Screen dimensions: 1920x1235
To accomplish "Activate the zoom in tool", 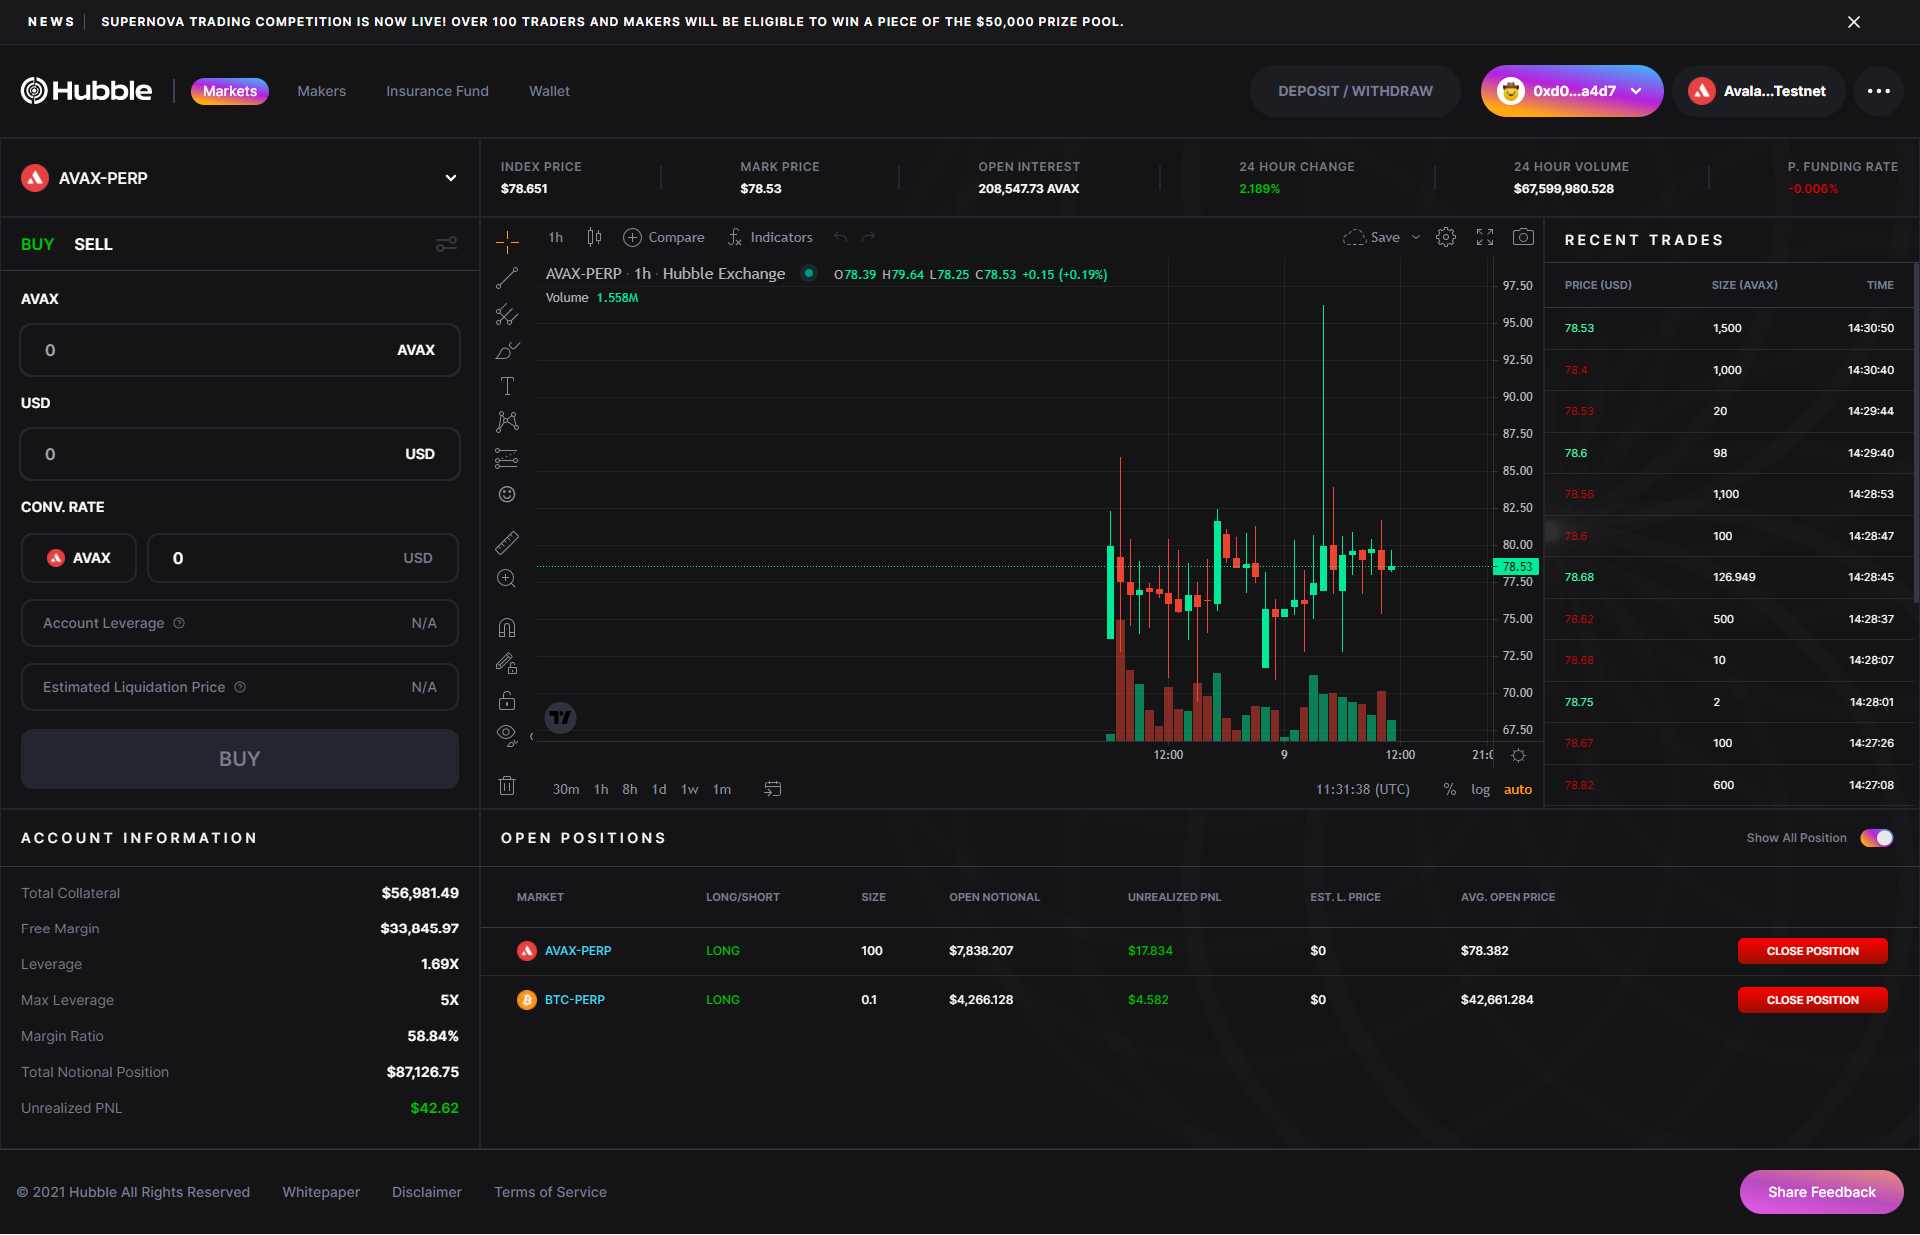I will click(x=507, y=578).
